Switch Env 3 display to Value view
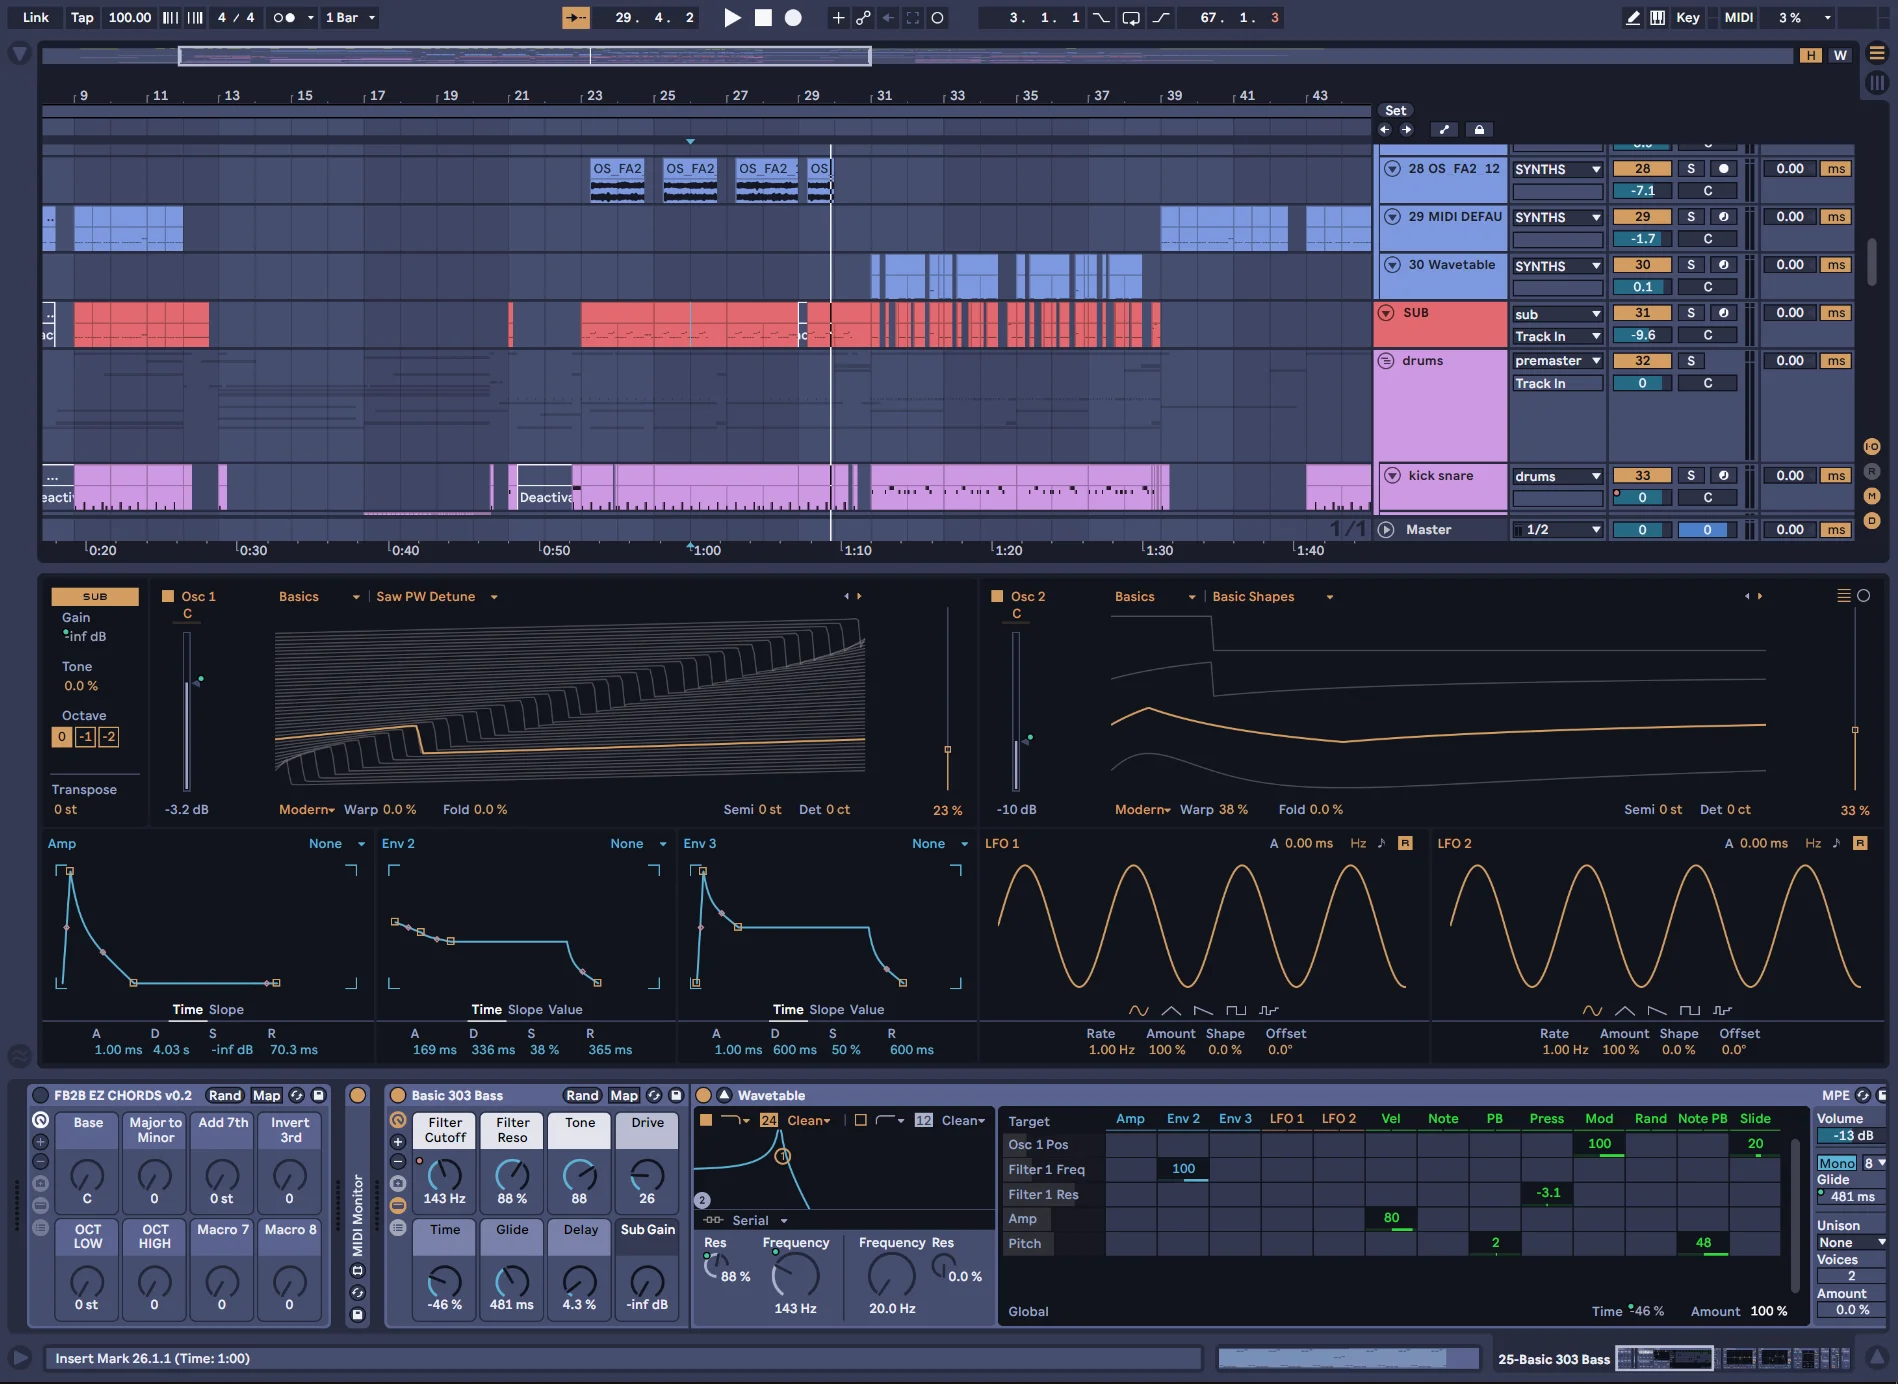 [x=866, y=1009]
